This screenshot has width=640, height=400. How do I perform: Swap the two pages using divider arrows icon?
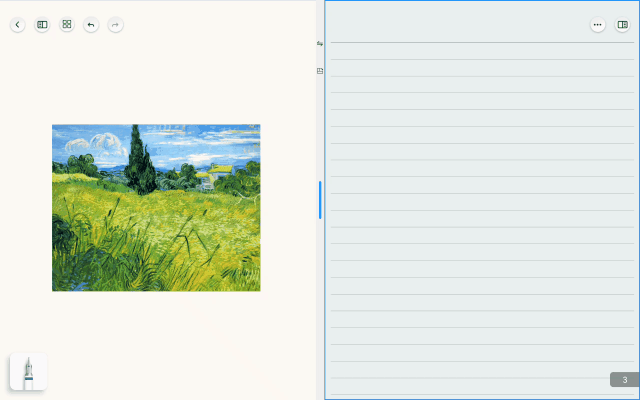320,43
